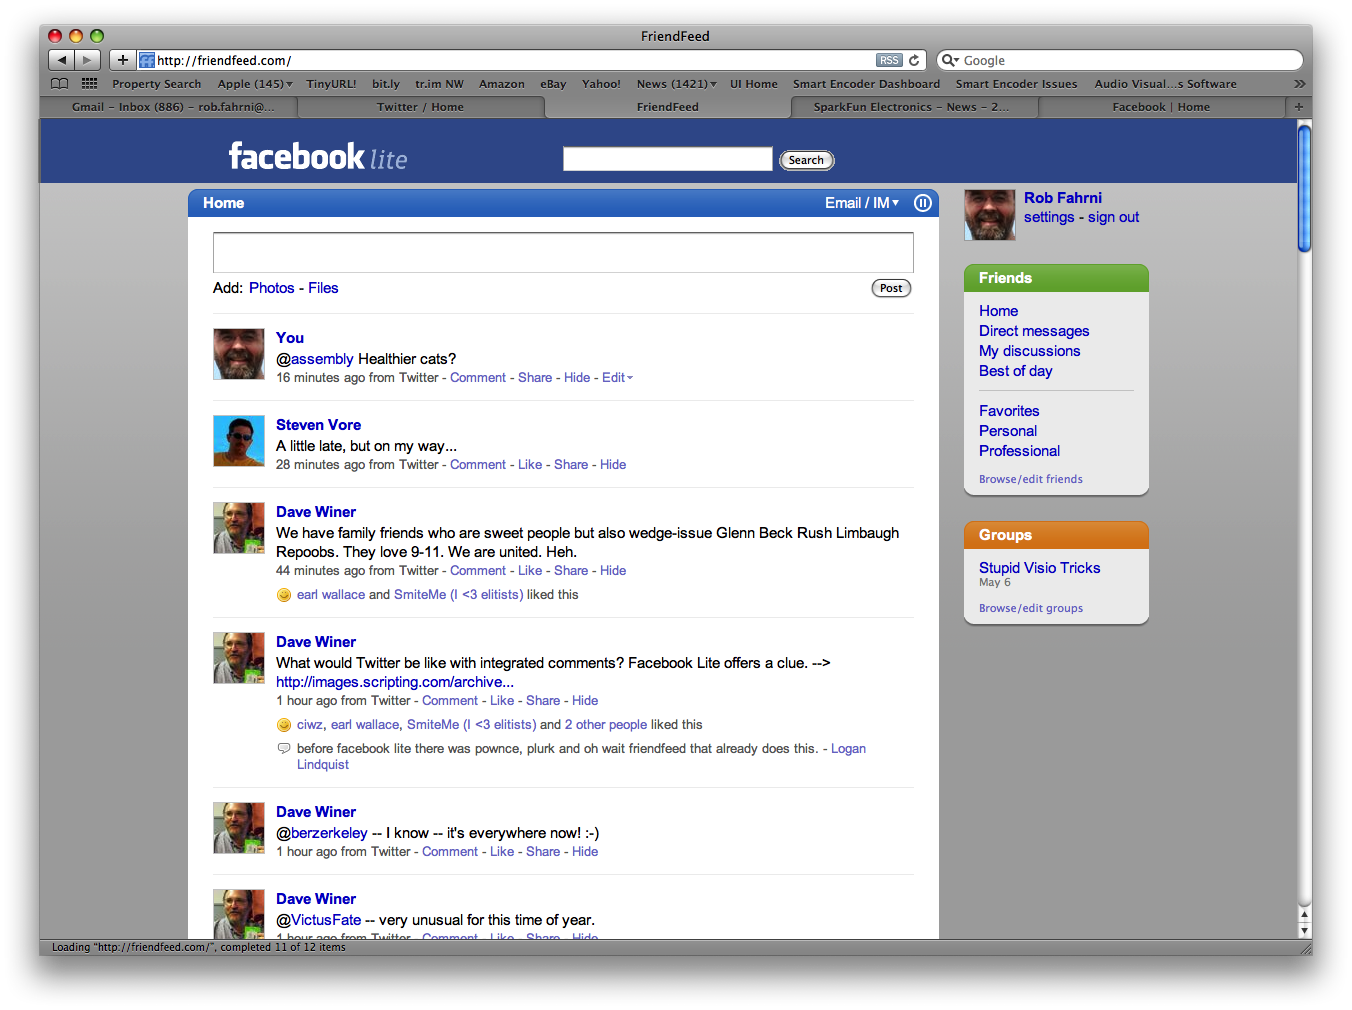Open the '2 other people' likes link
This screenshot has width=1352, height=1010.
tap(606, 725)
